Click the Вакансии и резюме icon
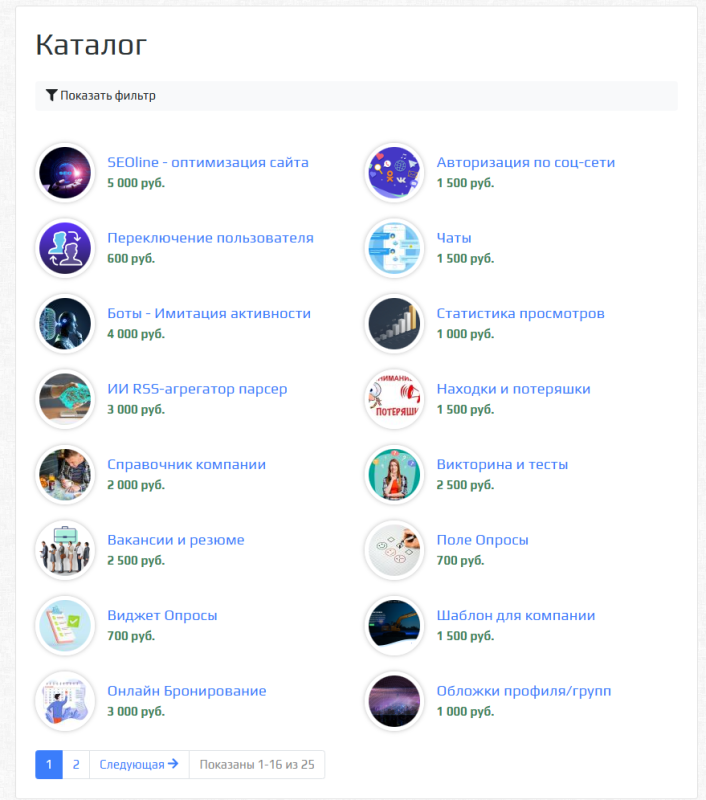Image resolution: width=706 pixels, height=800 pixels. tap(65, 550)
